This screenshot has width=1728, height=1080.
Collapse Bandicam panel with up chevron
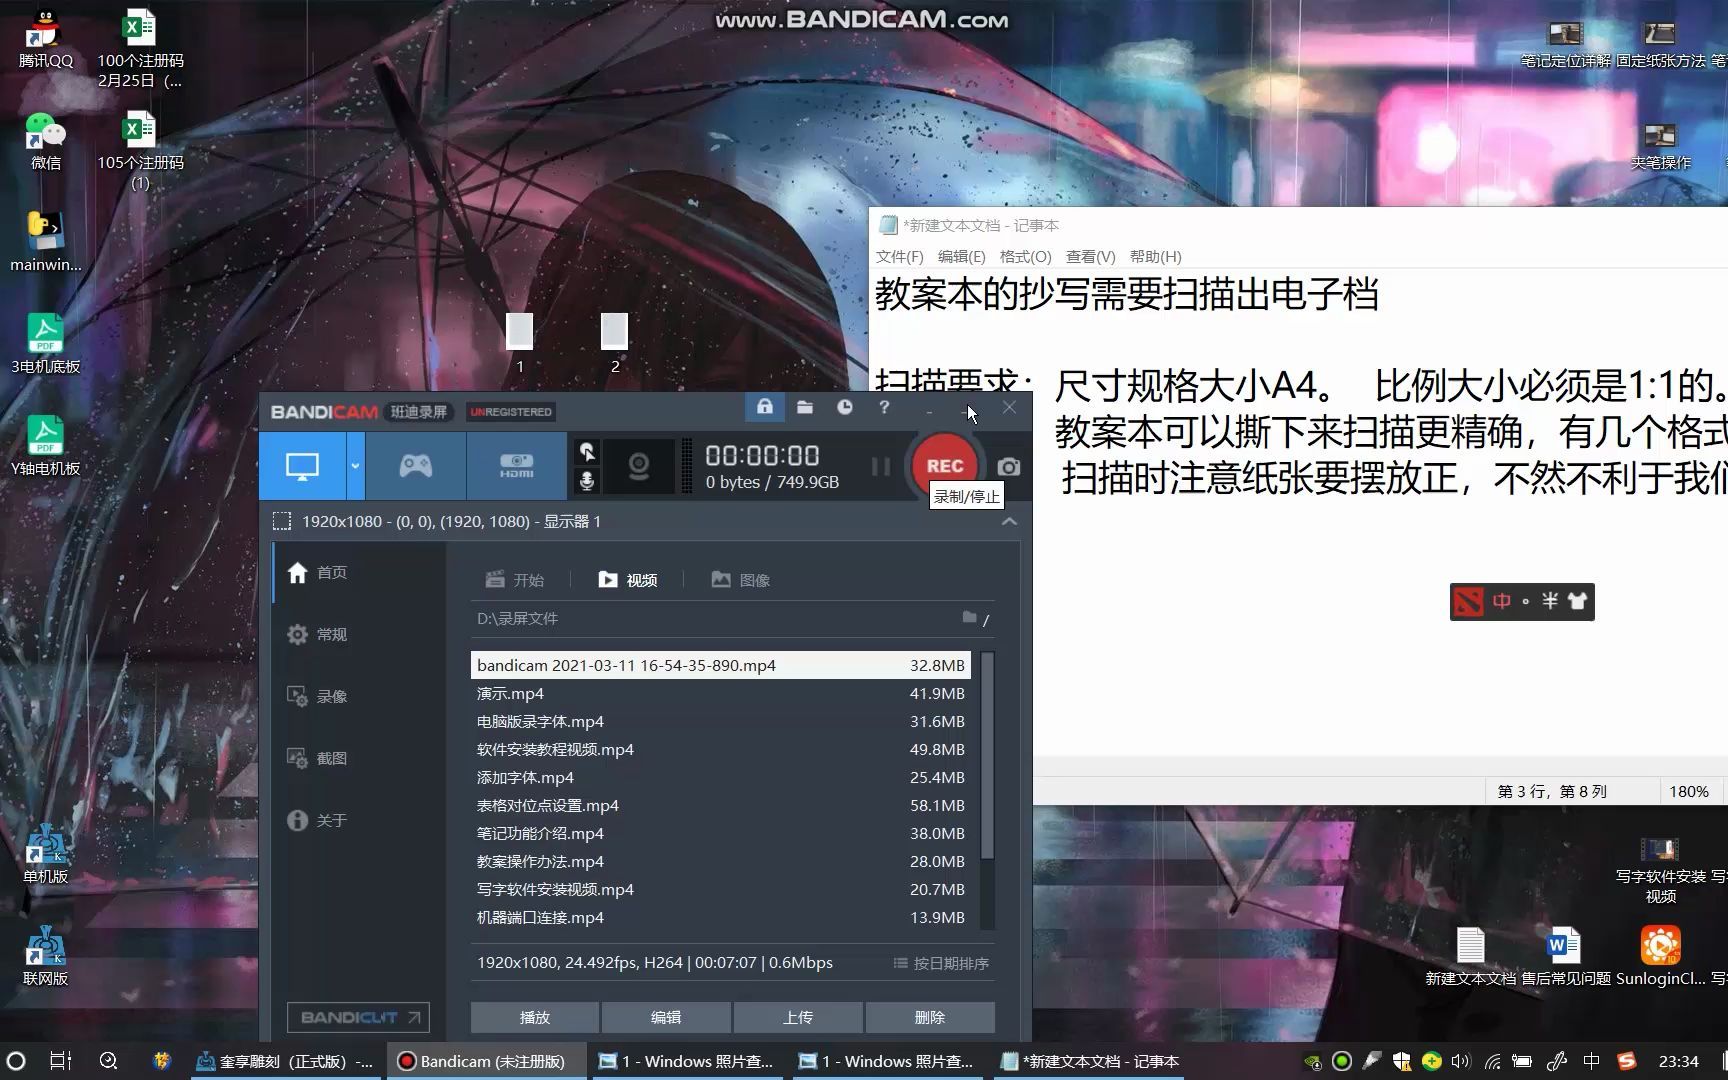coord(1009,521)
